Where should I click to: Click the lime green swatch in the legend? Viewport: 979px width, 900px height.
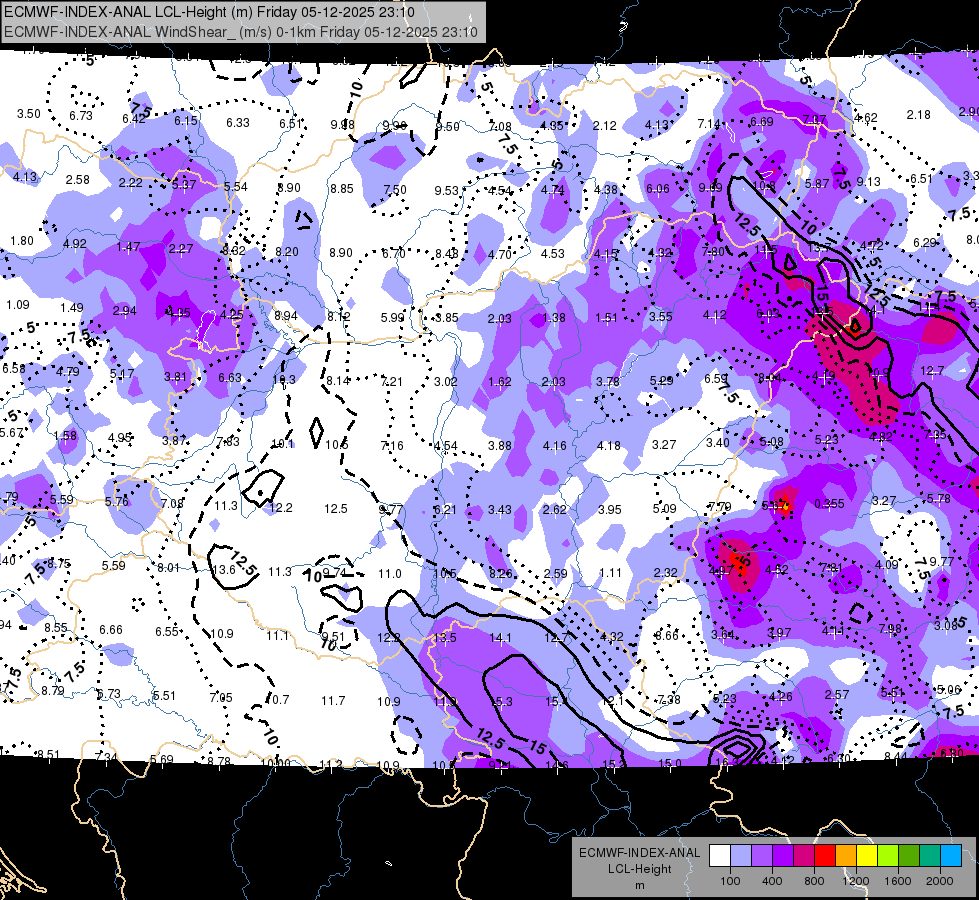click(888, 855)
